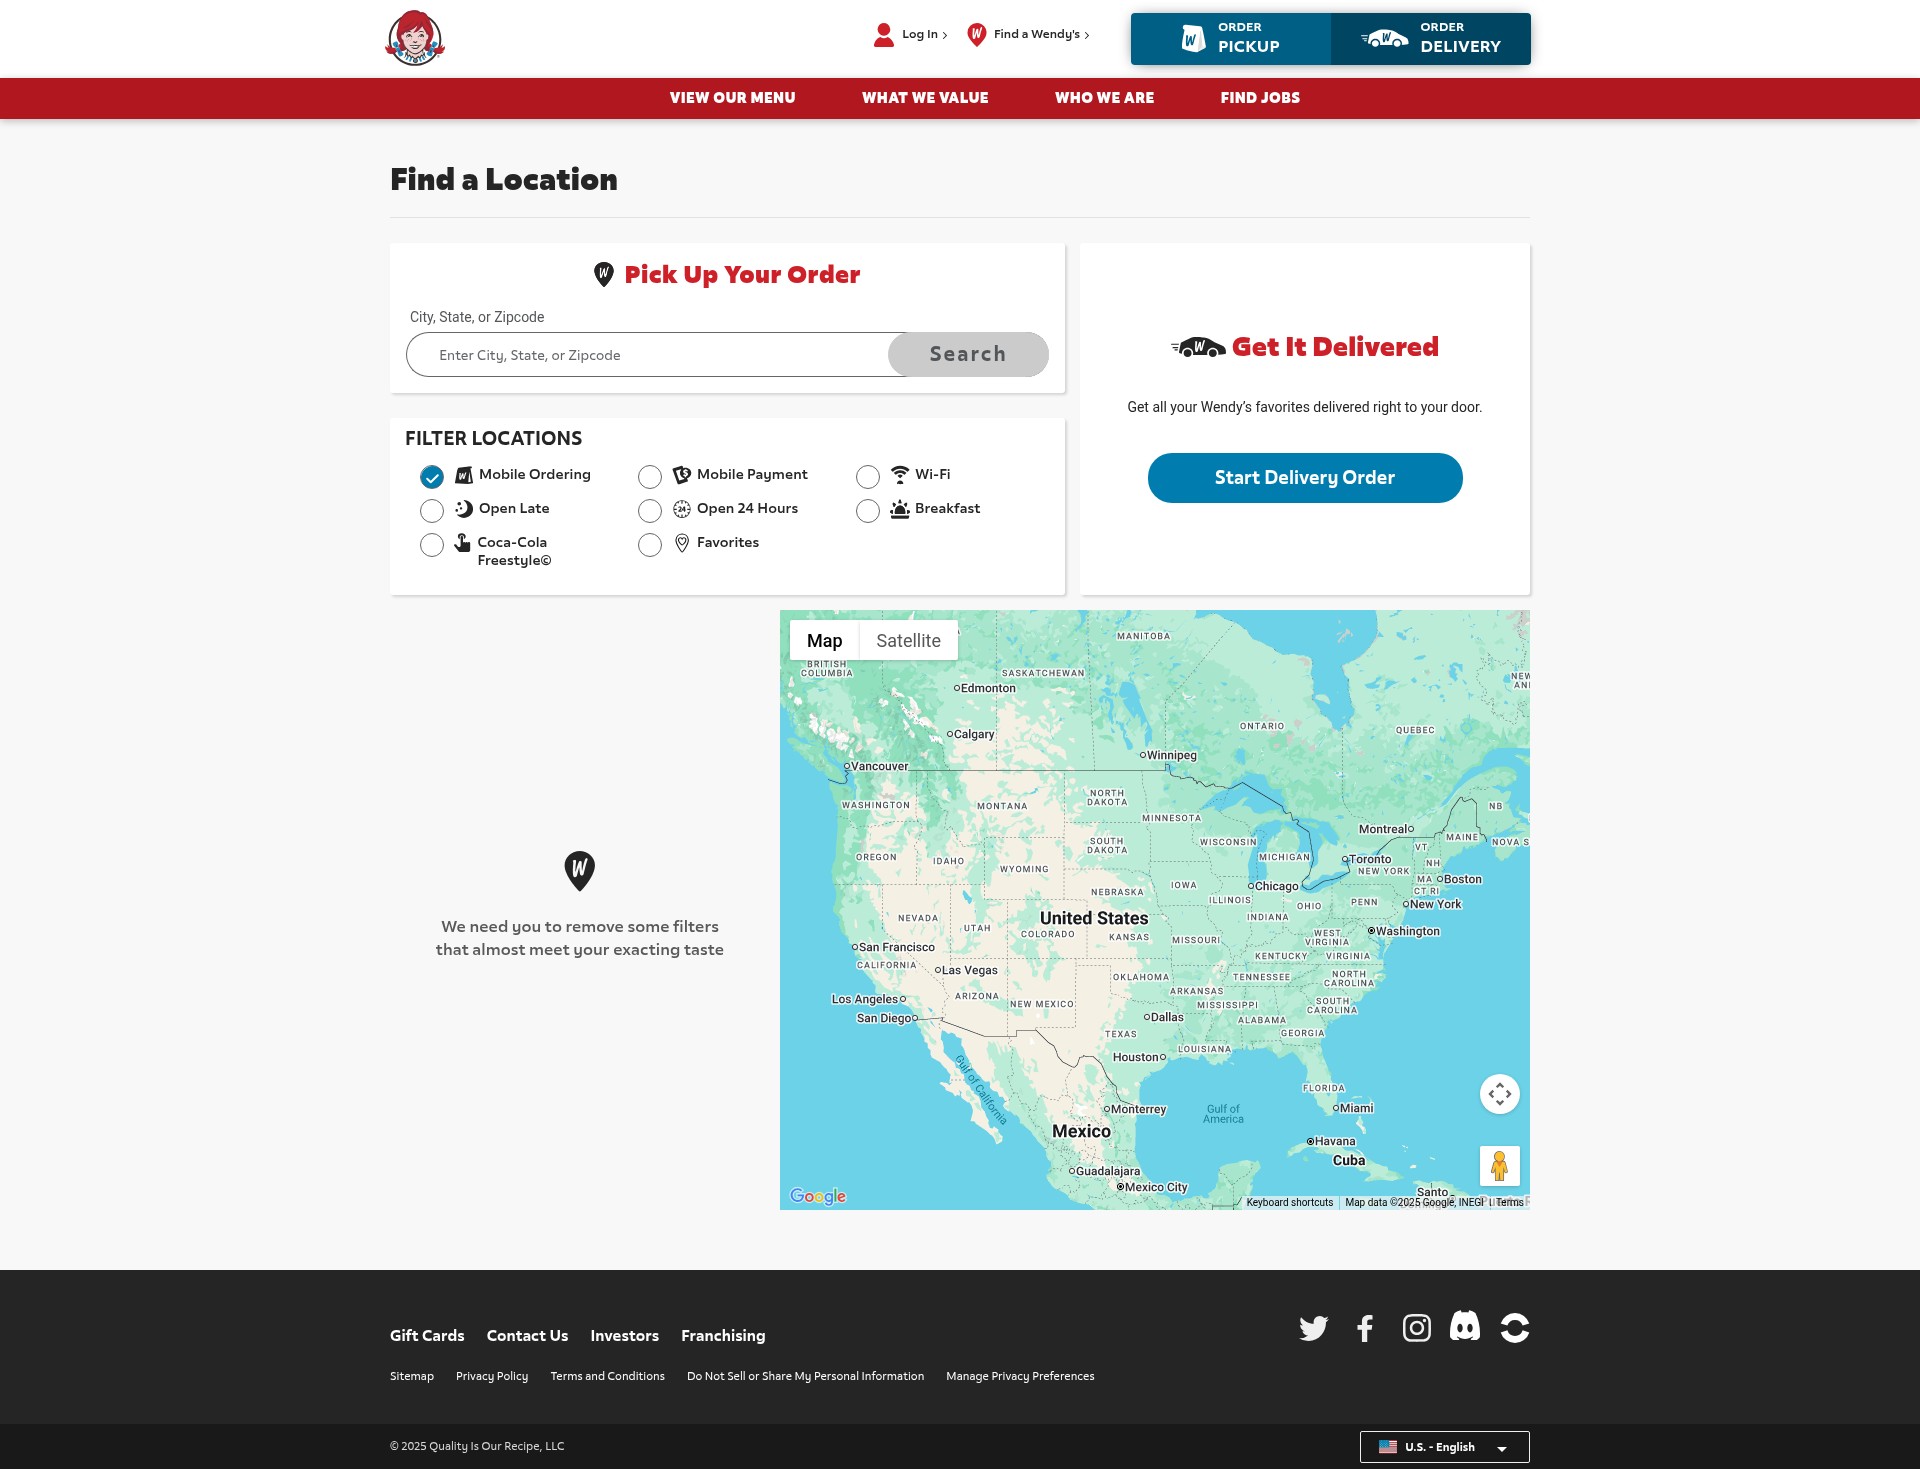This screenshot has width=1920, height=1469.
Task: Click the Open 24 Hours clock icon
Action: click(x=682, y=509)
